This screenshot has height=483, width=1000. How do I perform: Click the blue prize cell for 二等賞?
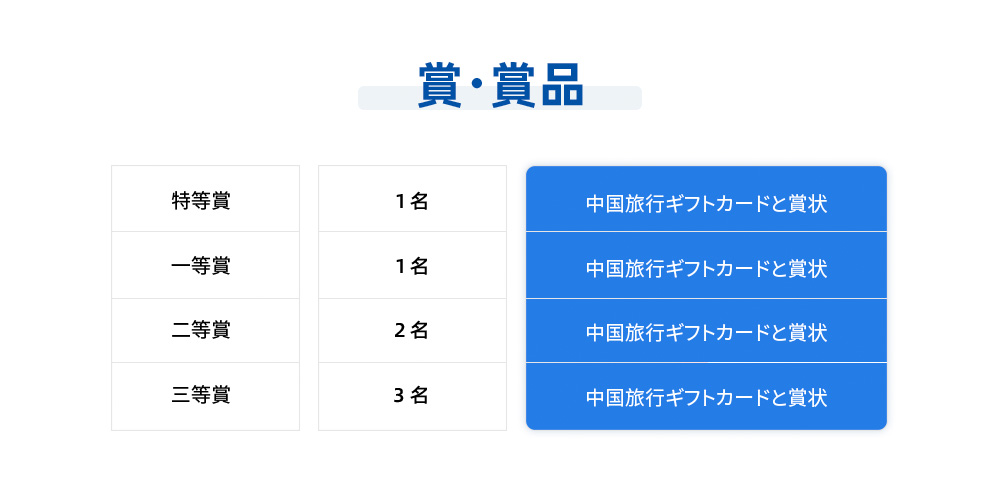[x=706, y=331]
